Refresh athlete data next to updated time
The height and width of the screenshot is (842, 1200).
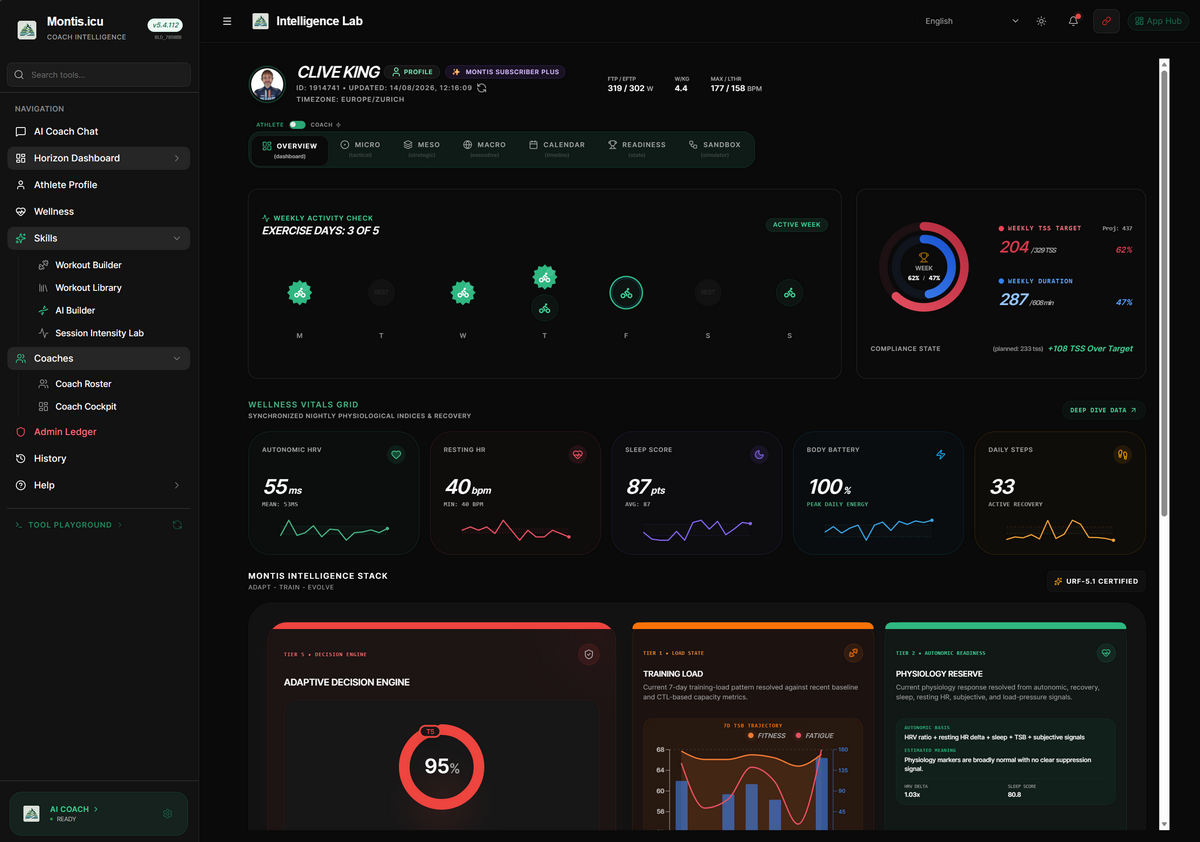click(x=482, y=88)
